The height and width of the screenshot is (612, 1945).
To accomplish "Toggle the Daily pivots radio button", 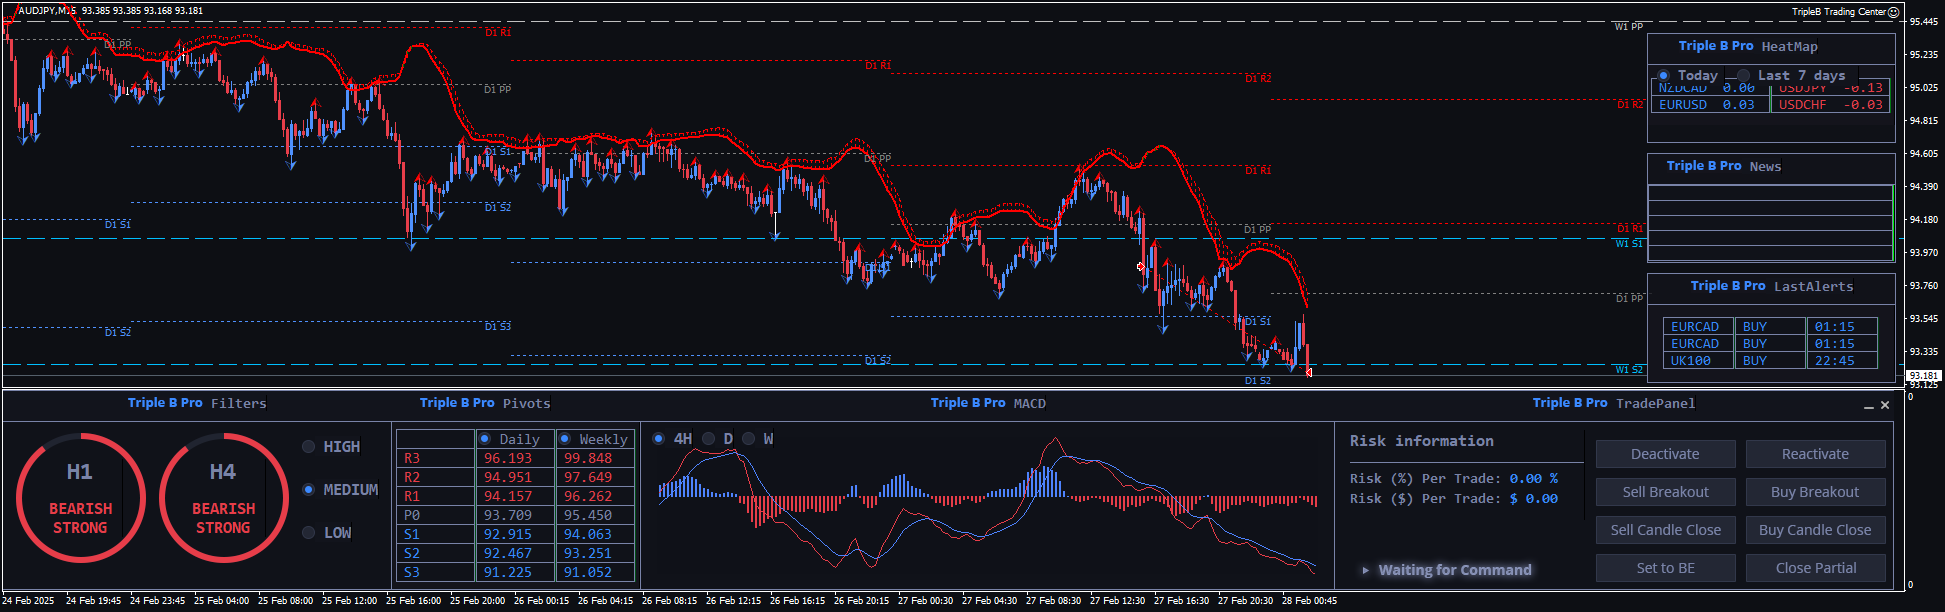I will (x=485, y=439).
